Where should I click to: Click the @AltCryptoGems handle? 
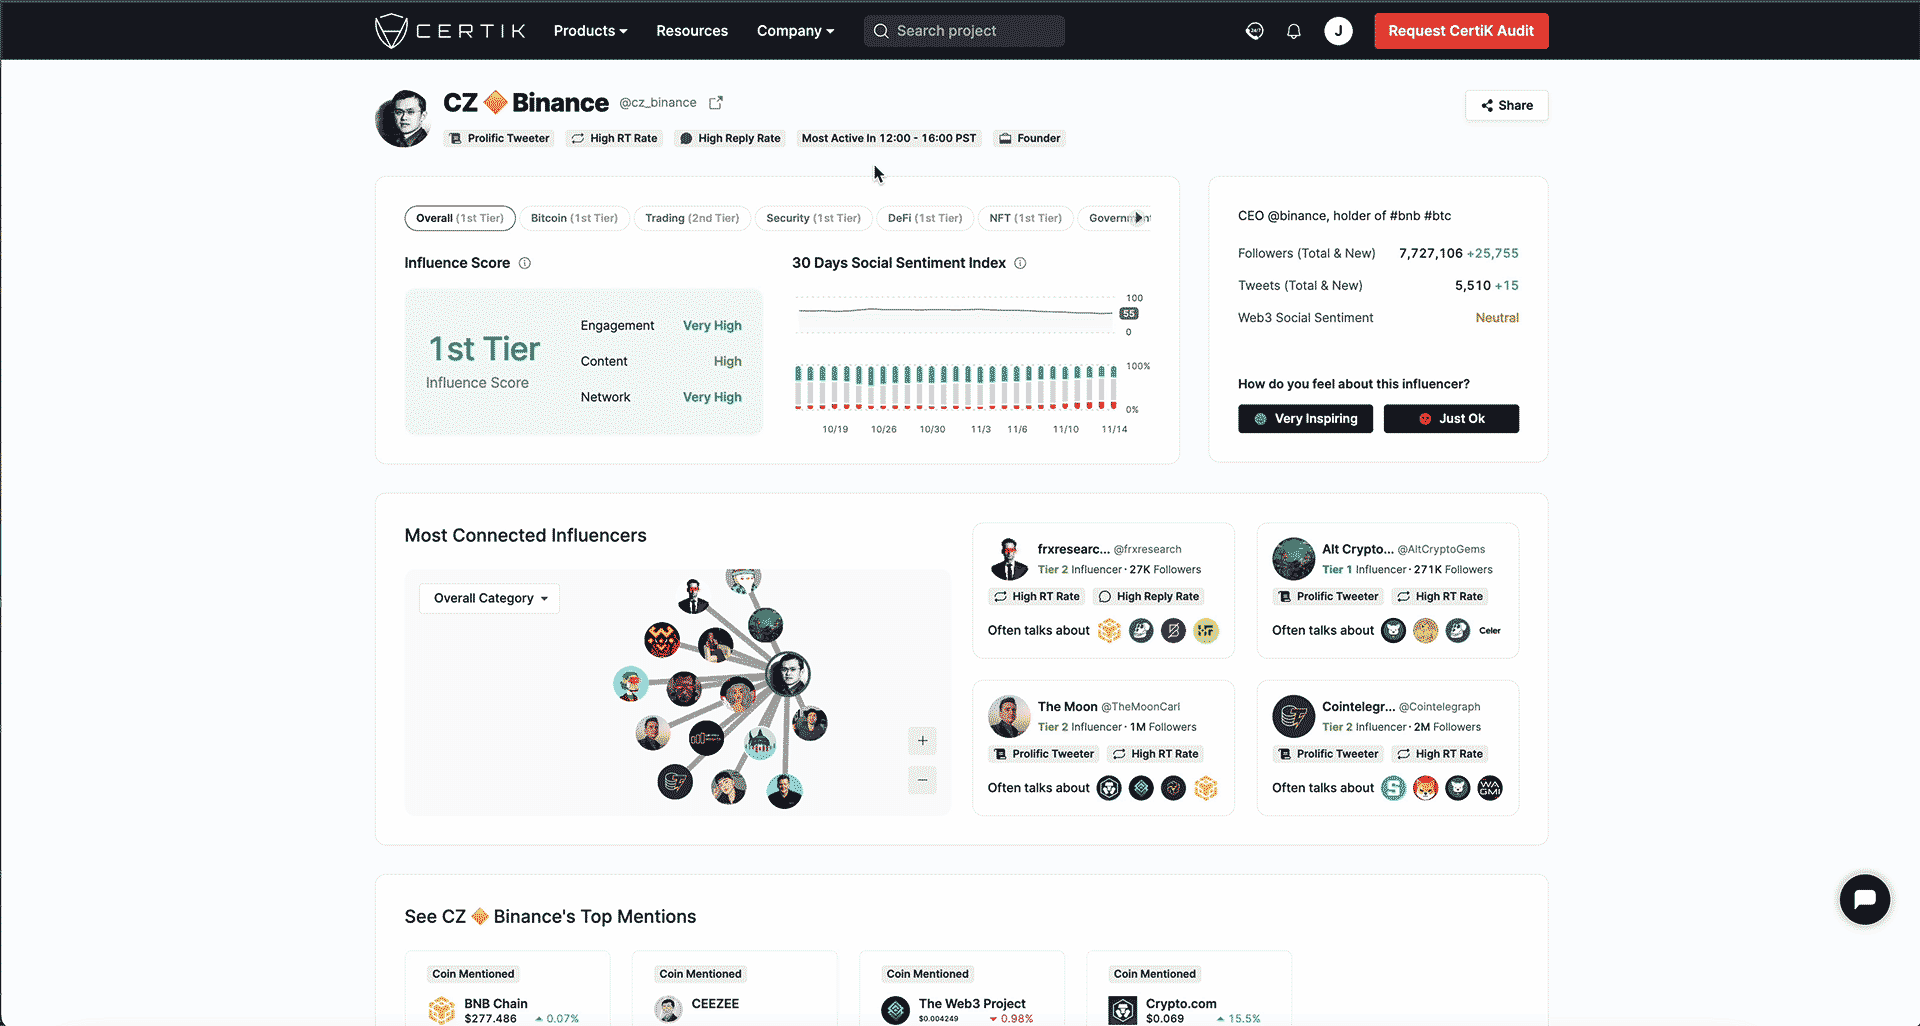click(1441, 550)
